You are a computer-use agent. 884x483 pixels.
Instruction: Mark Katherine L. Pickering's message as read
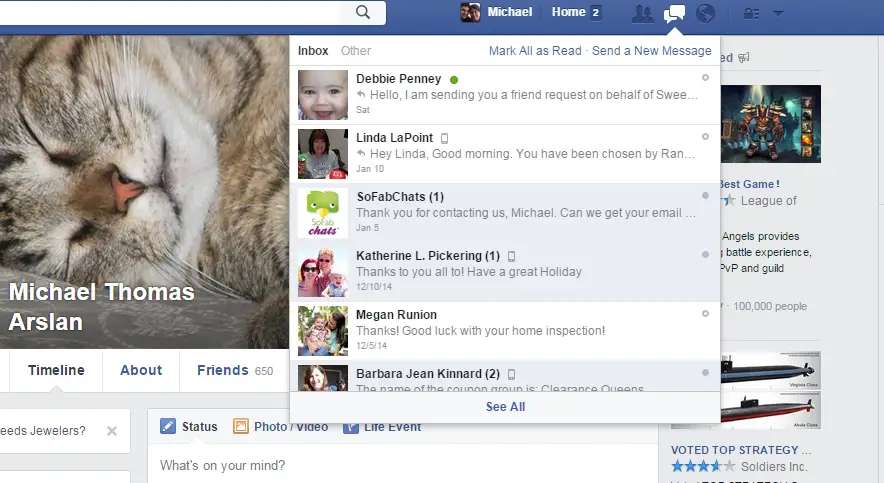pyautogui.click(x=705, y=255)
